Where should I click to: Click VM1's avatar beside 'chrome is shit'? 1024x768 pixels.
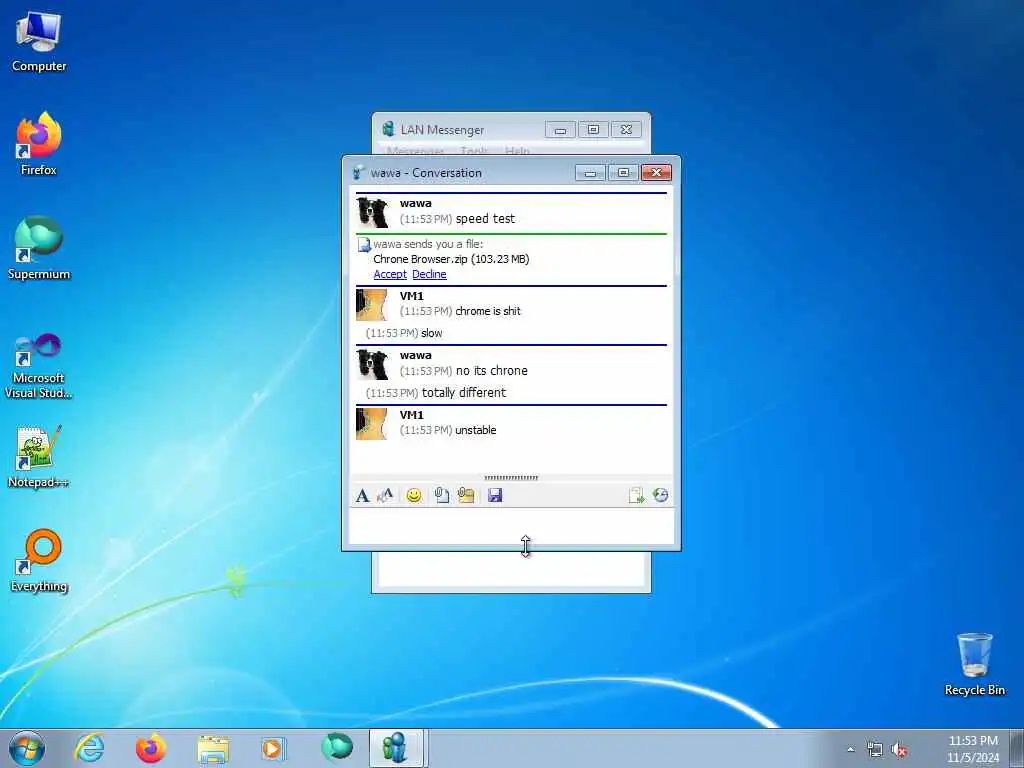[x=372, y=305]
